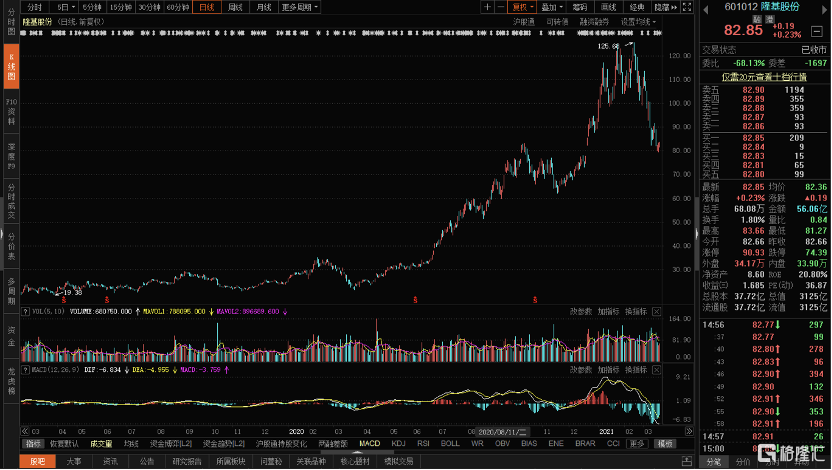
Task: Switch to the 公告 tab at the bottom
Action: click(x=147, y=461)
